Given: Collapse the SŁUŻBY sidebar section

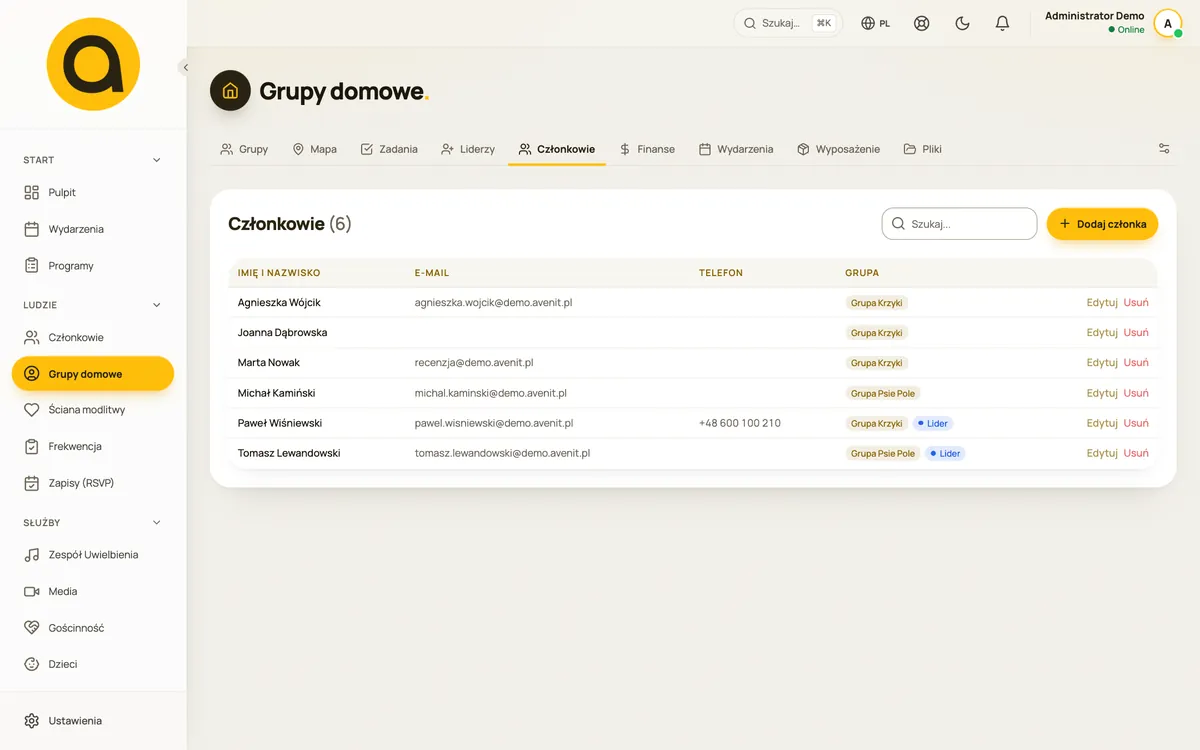Looking at the screenshot, I should [x=93, y=522].
